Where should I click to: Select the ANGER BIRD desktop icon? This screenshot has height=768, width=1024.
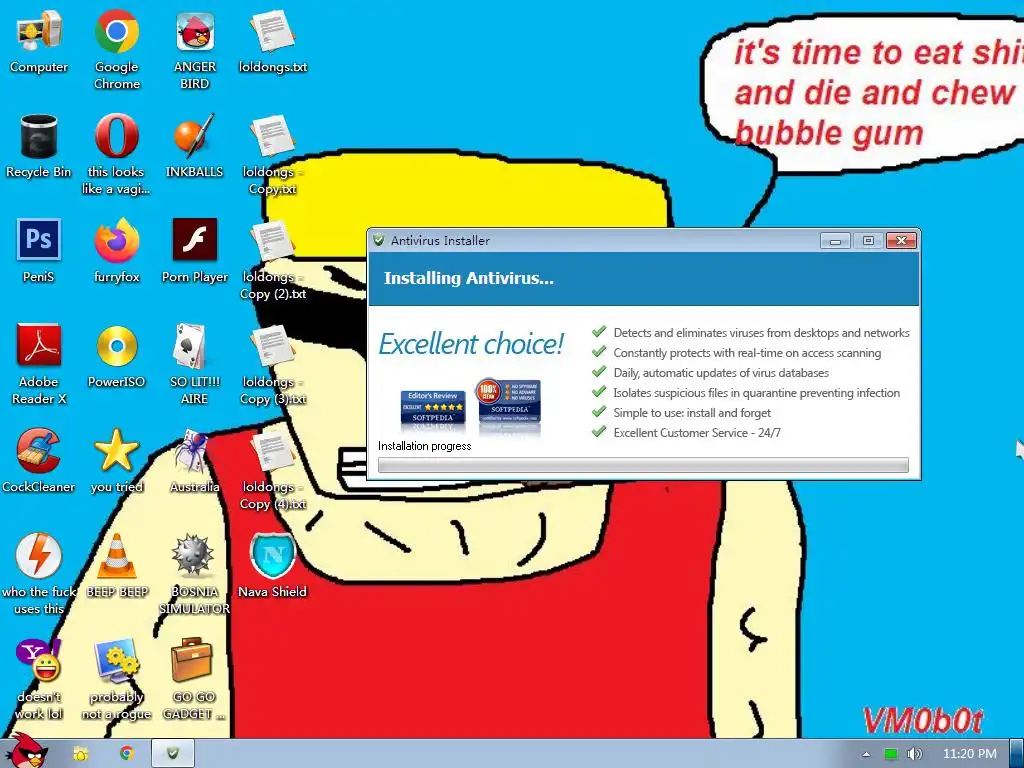click(195, 49)
